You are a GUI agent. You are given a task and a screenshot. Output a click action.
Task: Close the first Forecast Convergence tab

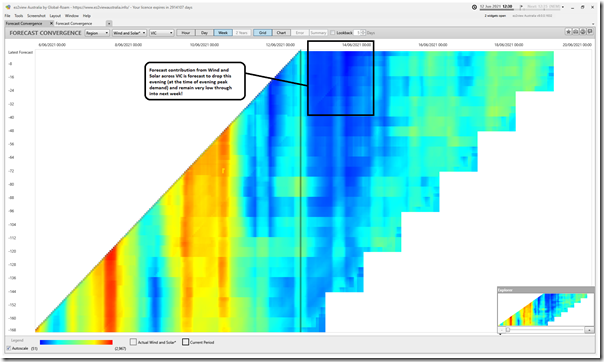pyautogui.click(x=51, y=23)
